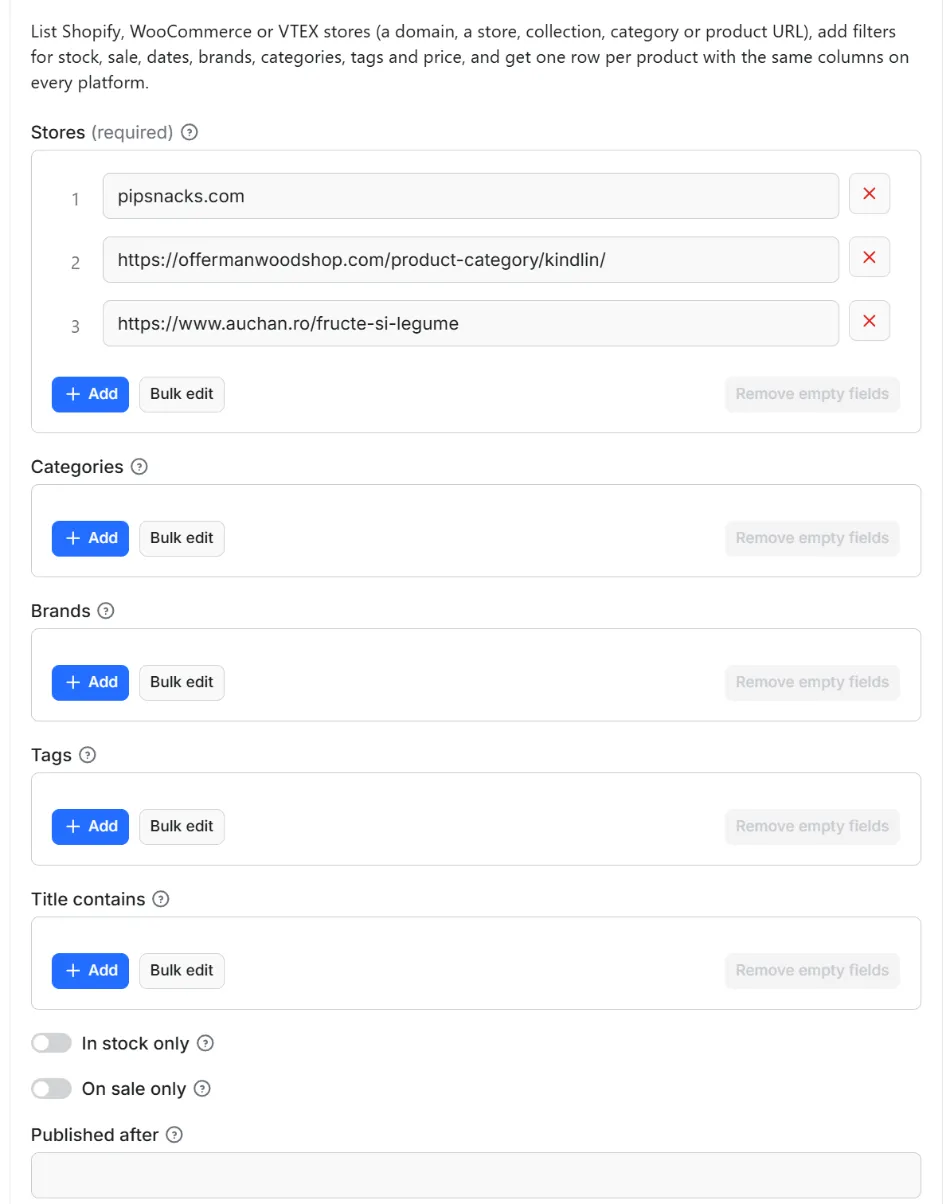Image resolution: width=952 pixels, height=1204 pixels.
Task: Click the "On sale only" label
Action: (134, 1088)
